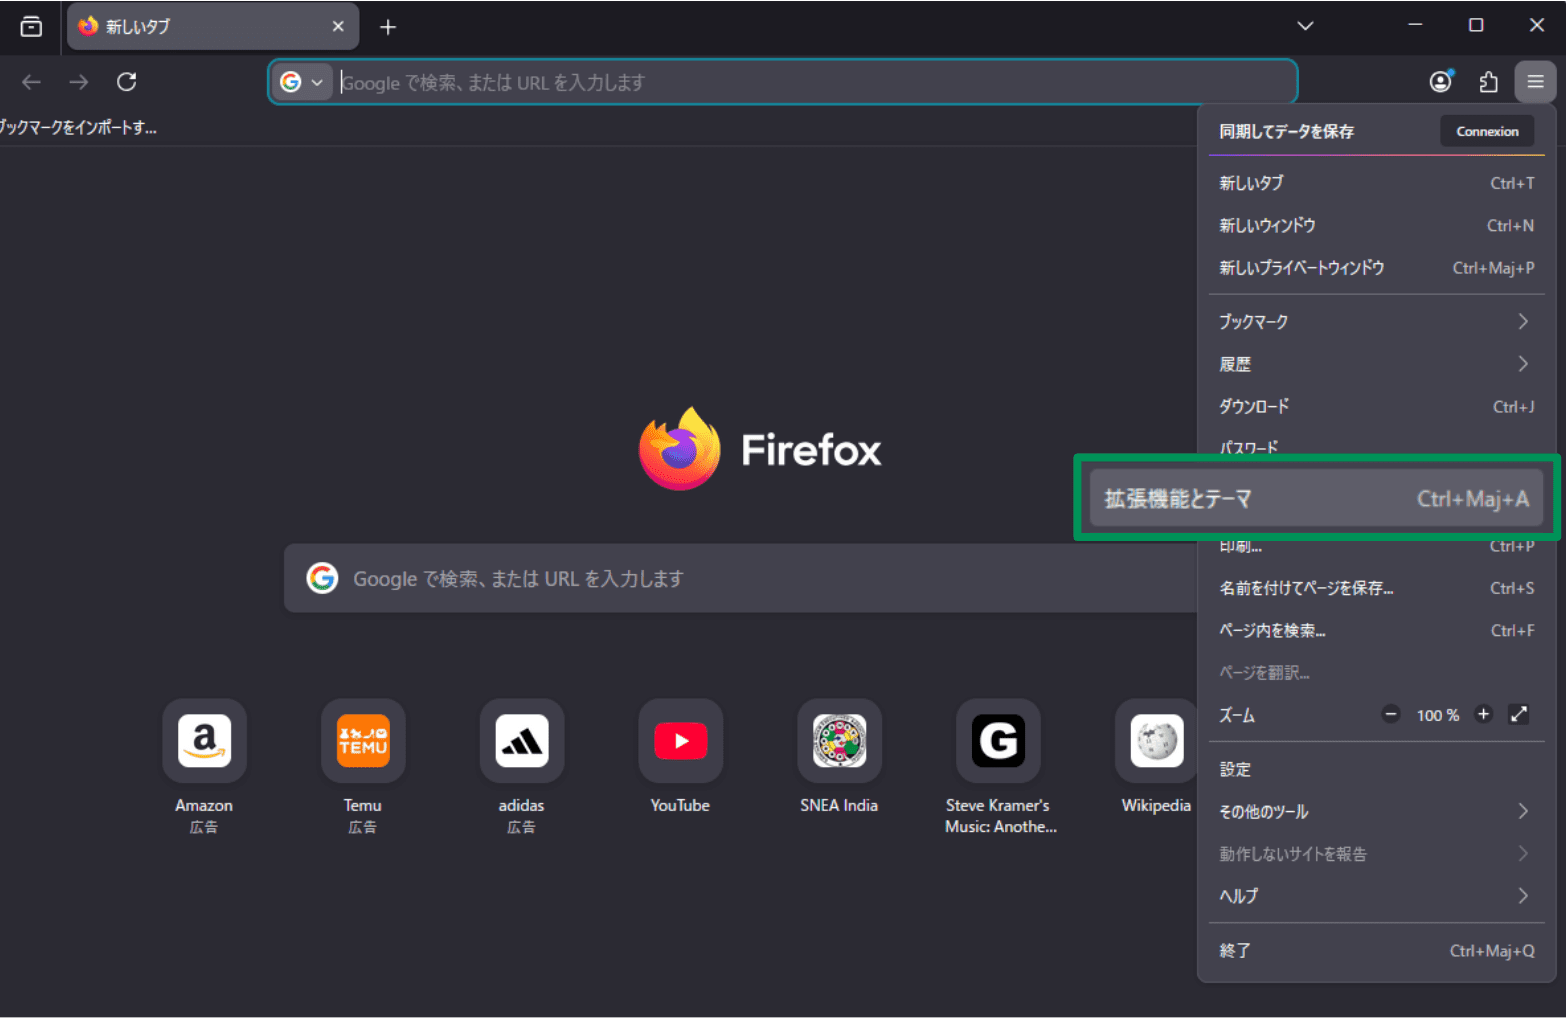Viewport: 1566px width, 1018px height.
Task: Click the zoom increase plus control
Action: [x=1484, y=714]
